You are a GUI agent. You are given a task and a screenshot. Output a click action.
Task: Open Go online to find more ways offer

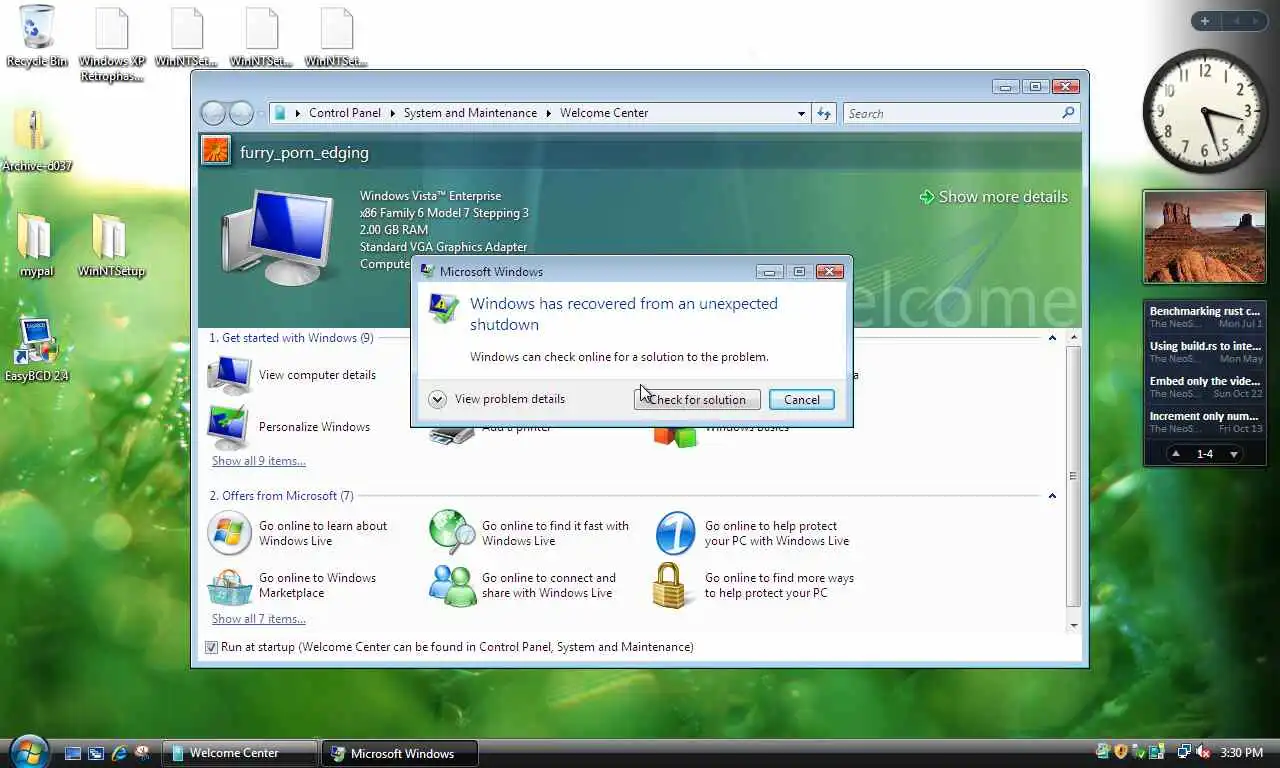(754, 585)
